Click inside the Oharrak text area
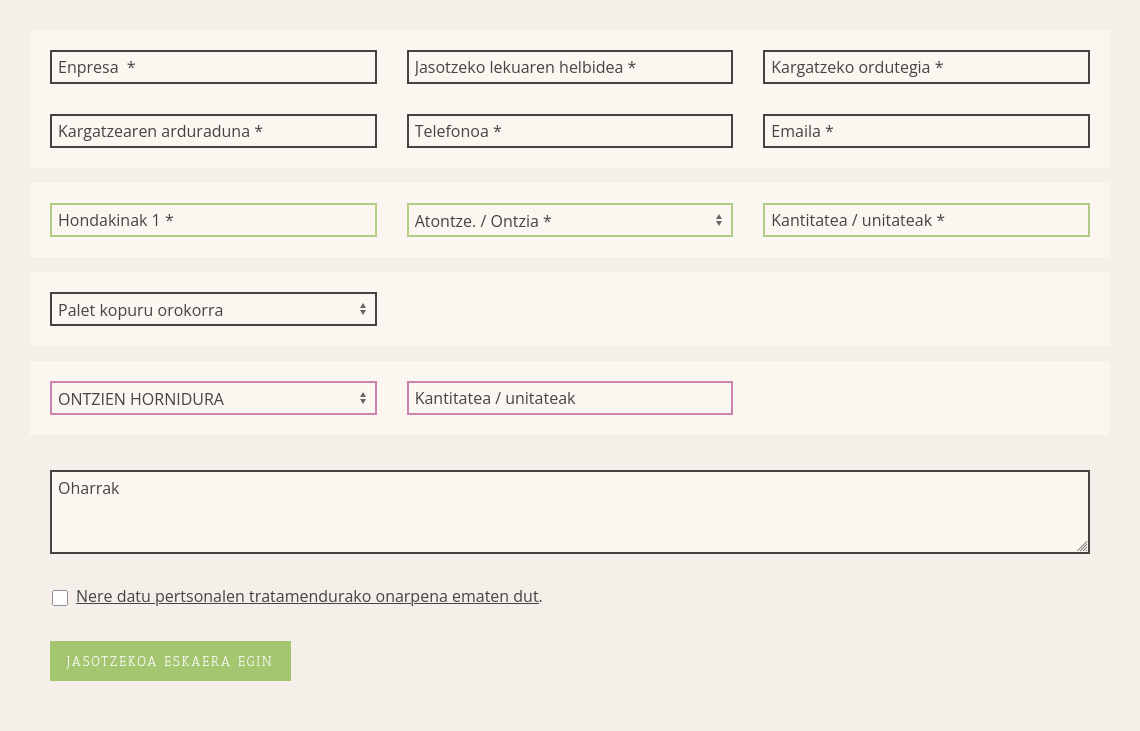Image resolution: width=1140 pixels, height=731 pixels. point(569,511)
